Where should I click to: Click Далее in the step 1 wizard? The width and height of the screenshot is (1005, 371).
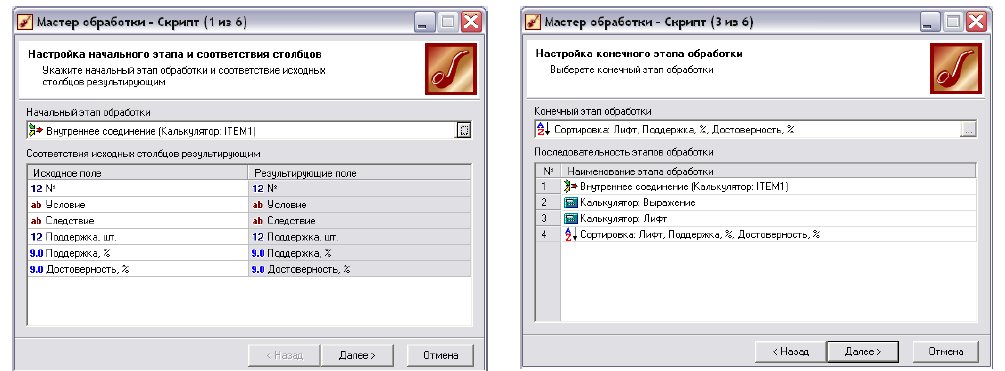coord(357,355)
